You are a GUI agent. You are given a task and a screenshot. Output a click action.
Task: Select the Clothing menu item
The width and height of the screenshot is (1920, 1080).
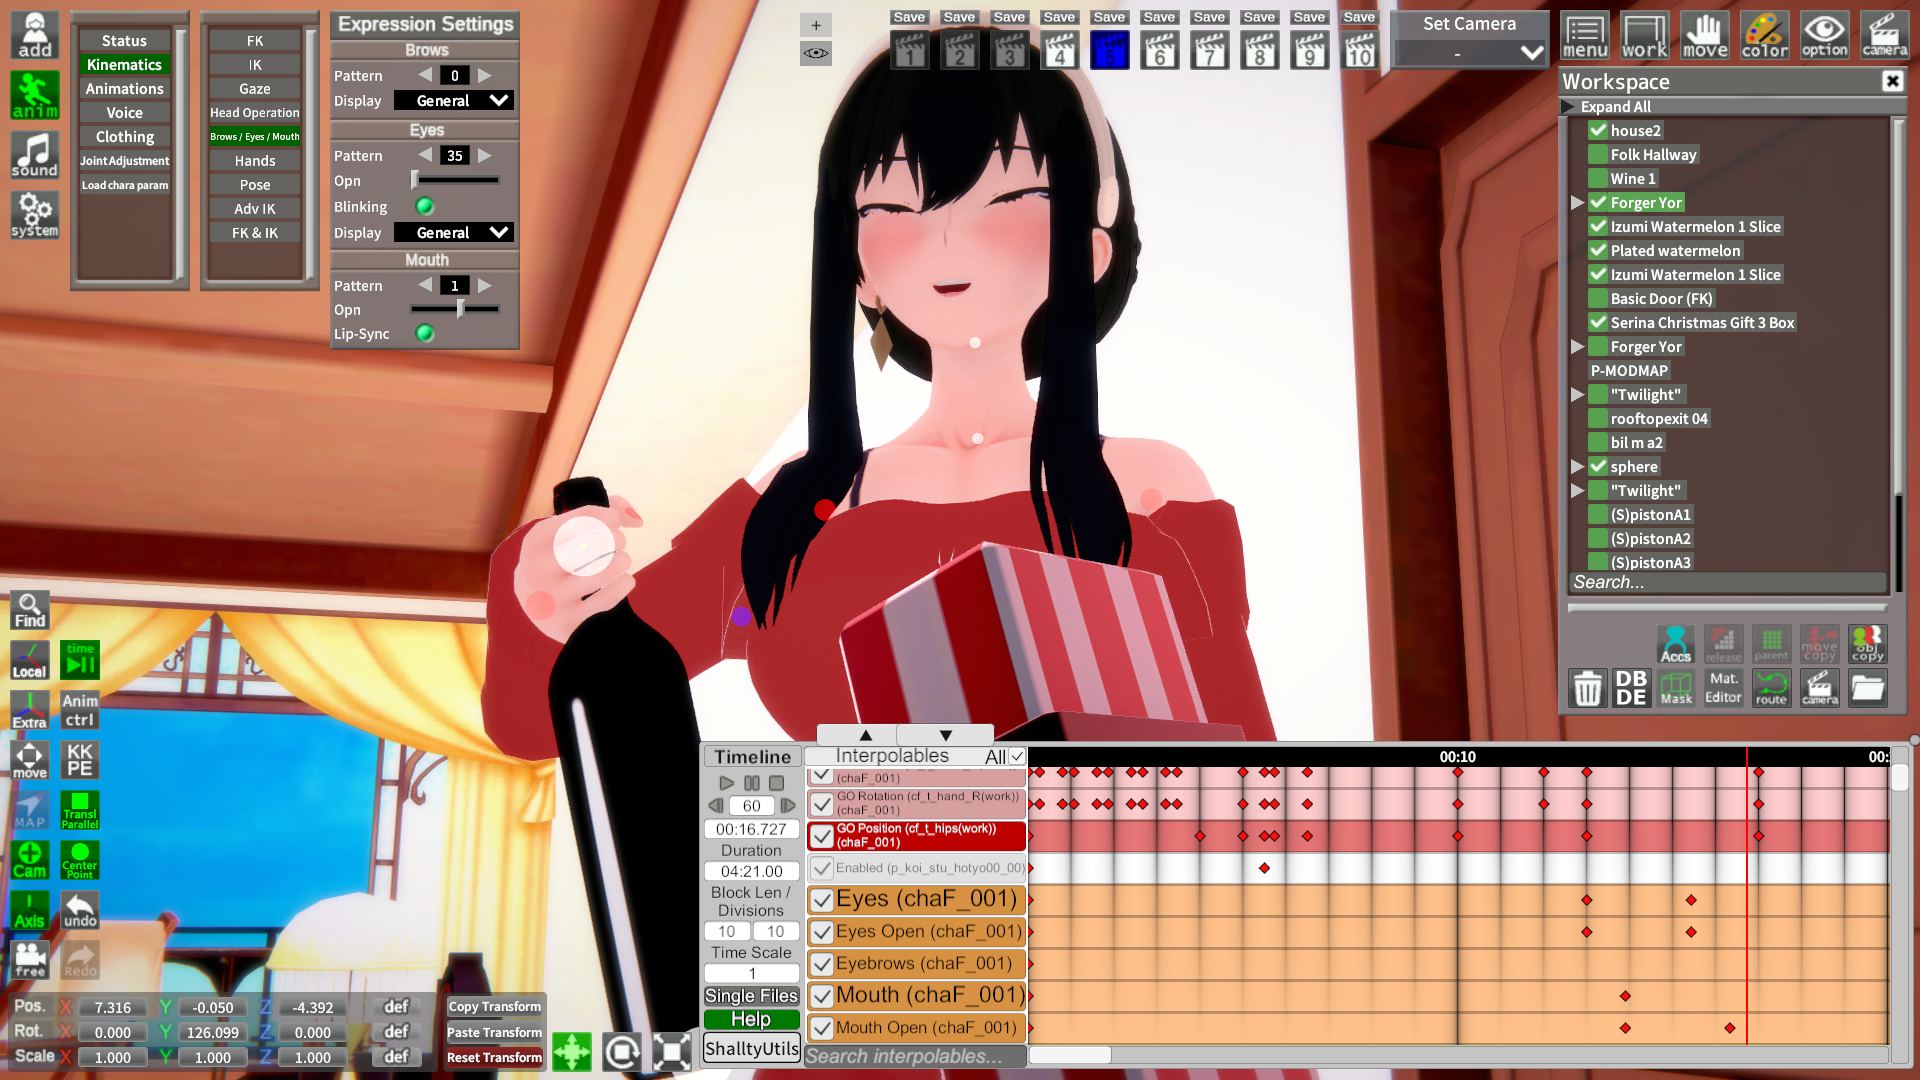tap(125, 137)
